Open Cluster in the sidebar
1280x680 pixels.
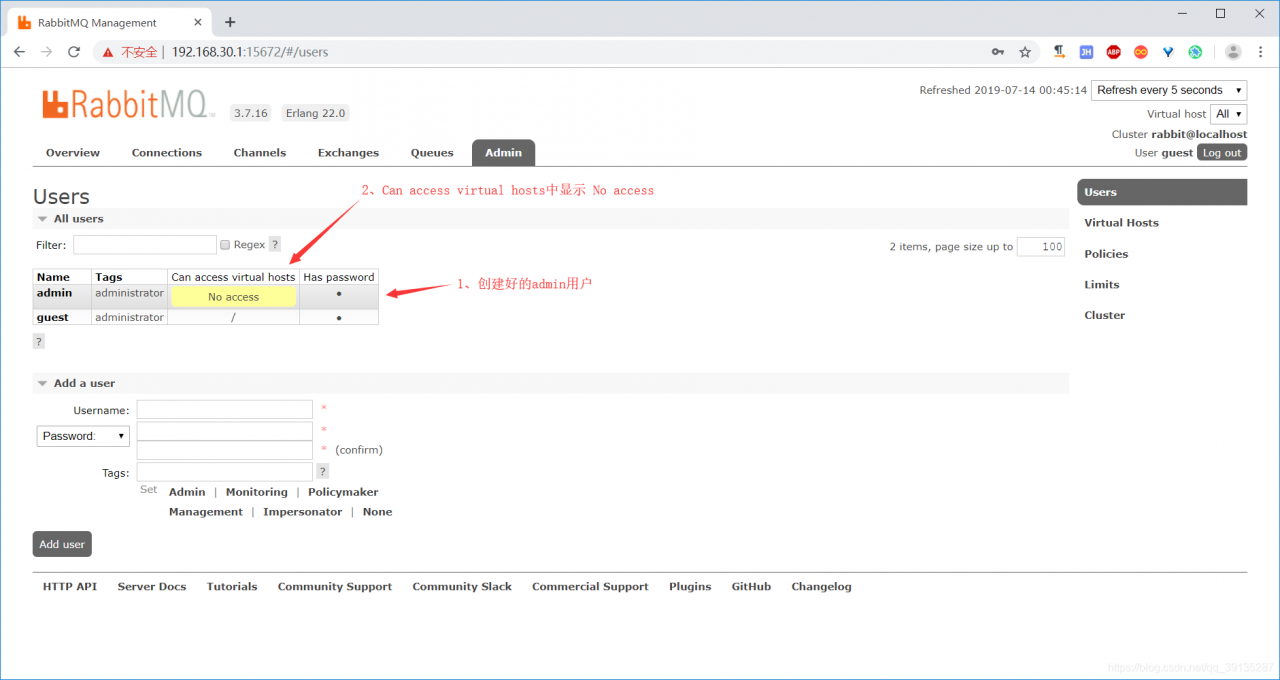[x=1105, y=315]
